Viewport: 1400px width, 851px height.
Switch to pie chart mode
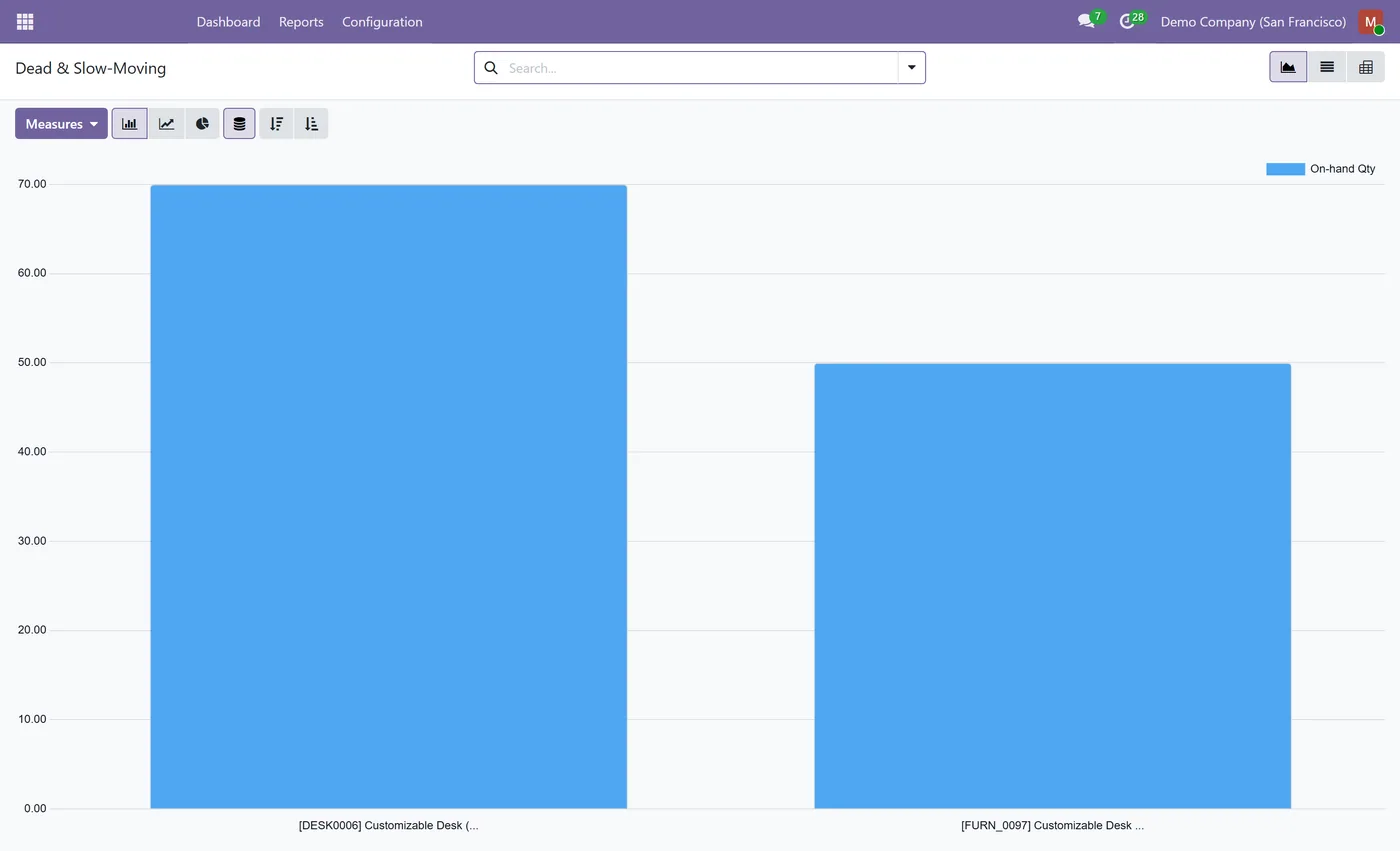pyautogui.click(x=202, y=124)
